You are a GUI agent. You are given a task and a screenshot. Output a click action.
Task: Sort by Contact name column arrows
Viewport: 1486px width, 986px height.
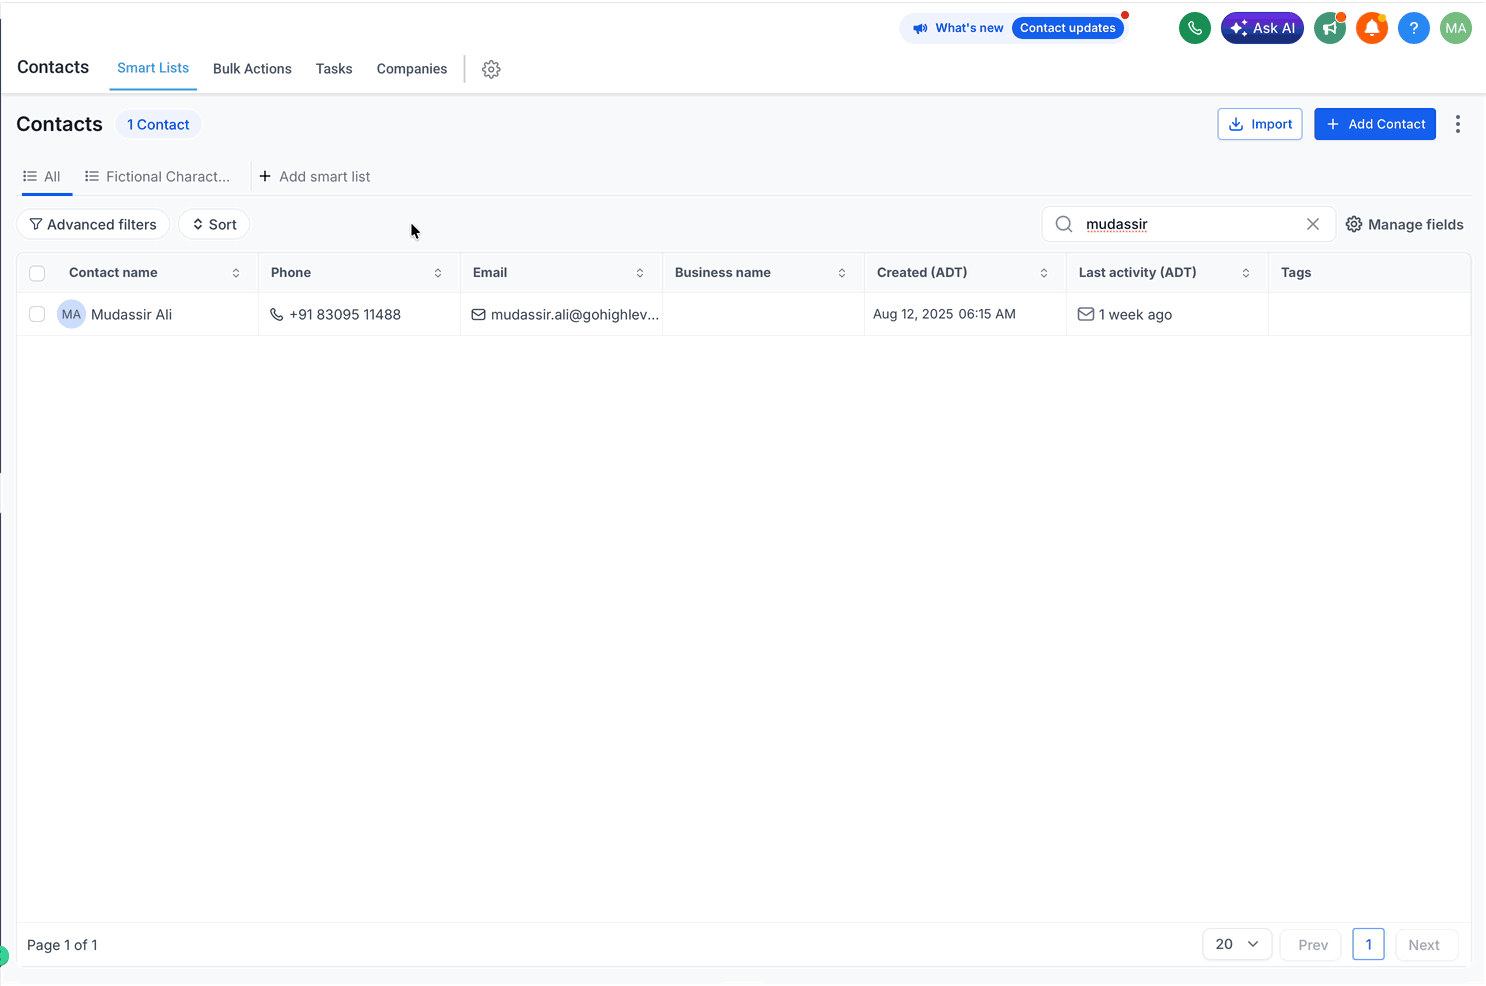pos(236,273)
